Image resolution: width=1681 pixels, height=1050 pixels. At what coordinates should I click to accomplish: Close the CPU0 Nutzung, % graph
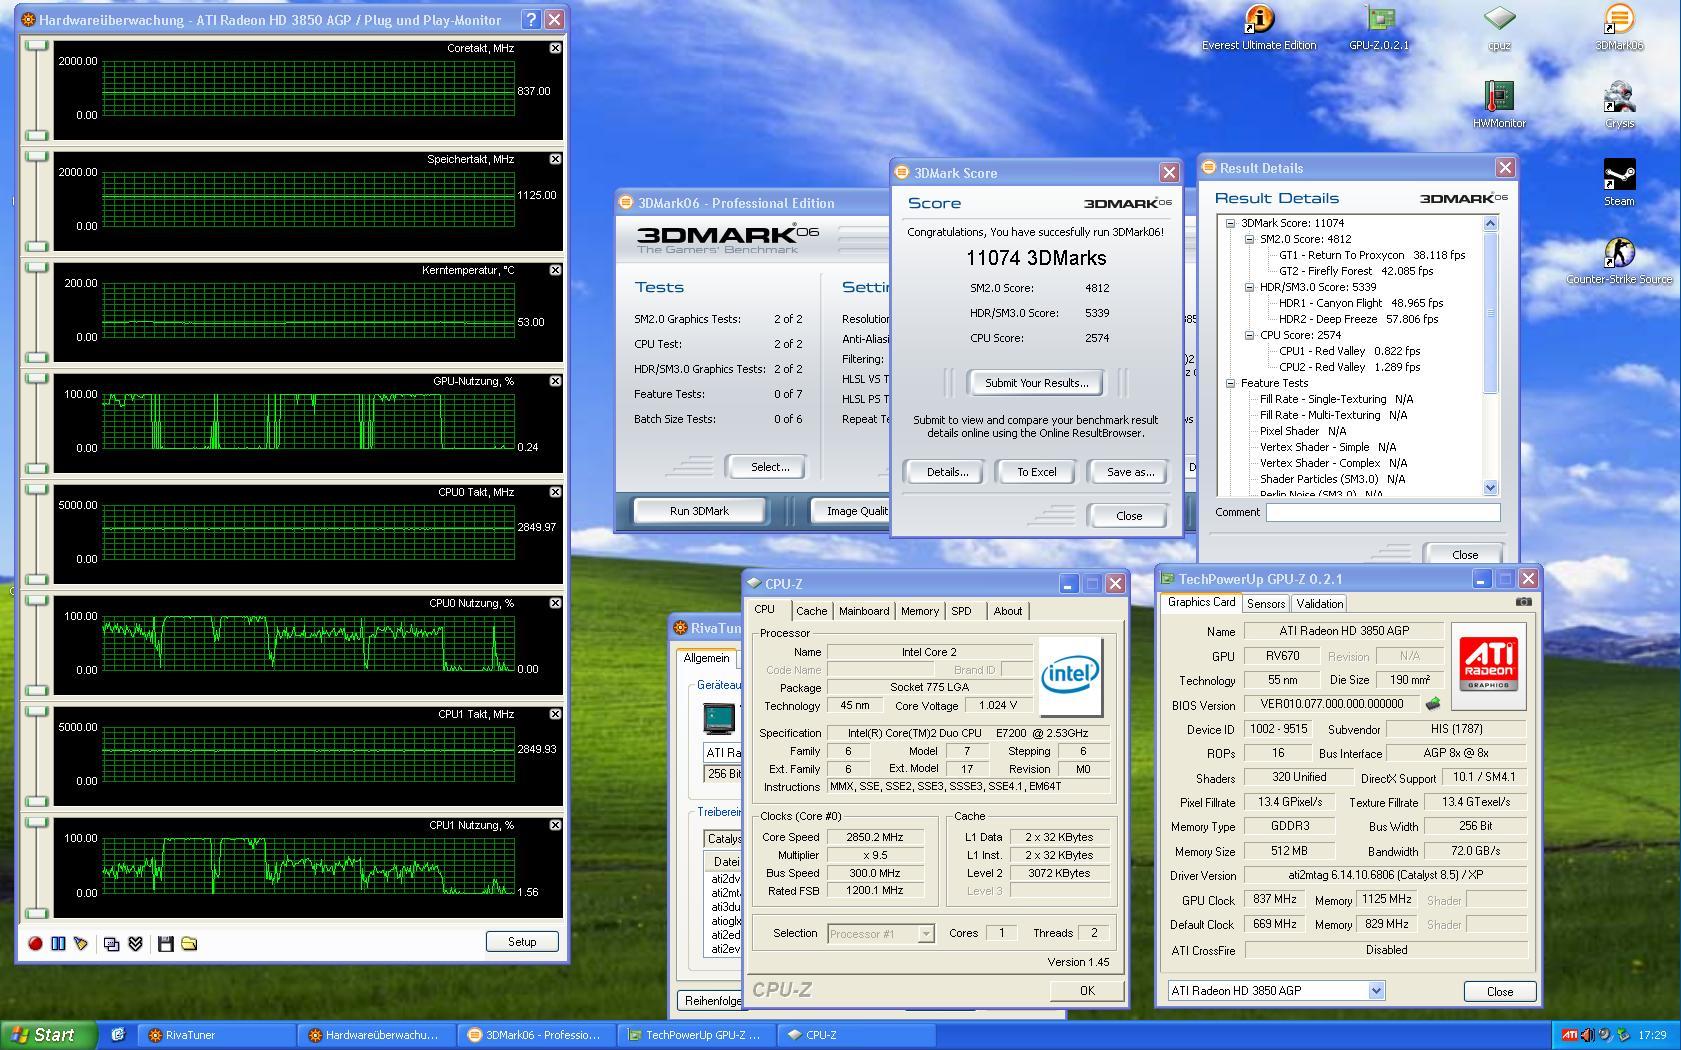click(x=555, y=603)
